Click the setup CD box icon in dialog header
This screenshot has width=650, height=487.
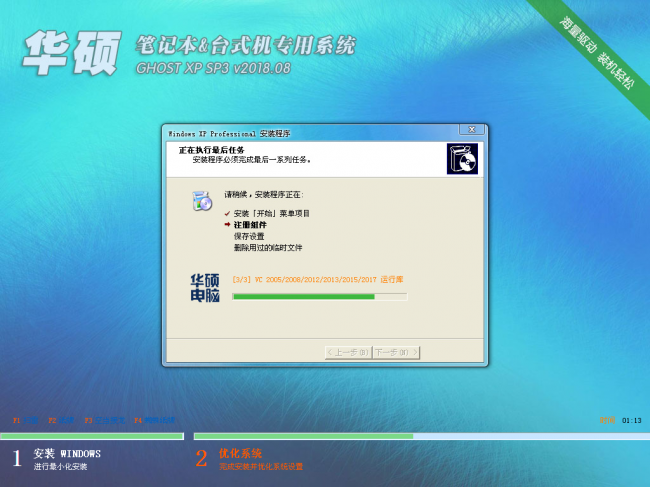pos(462,159)
